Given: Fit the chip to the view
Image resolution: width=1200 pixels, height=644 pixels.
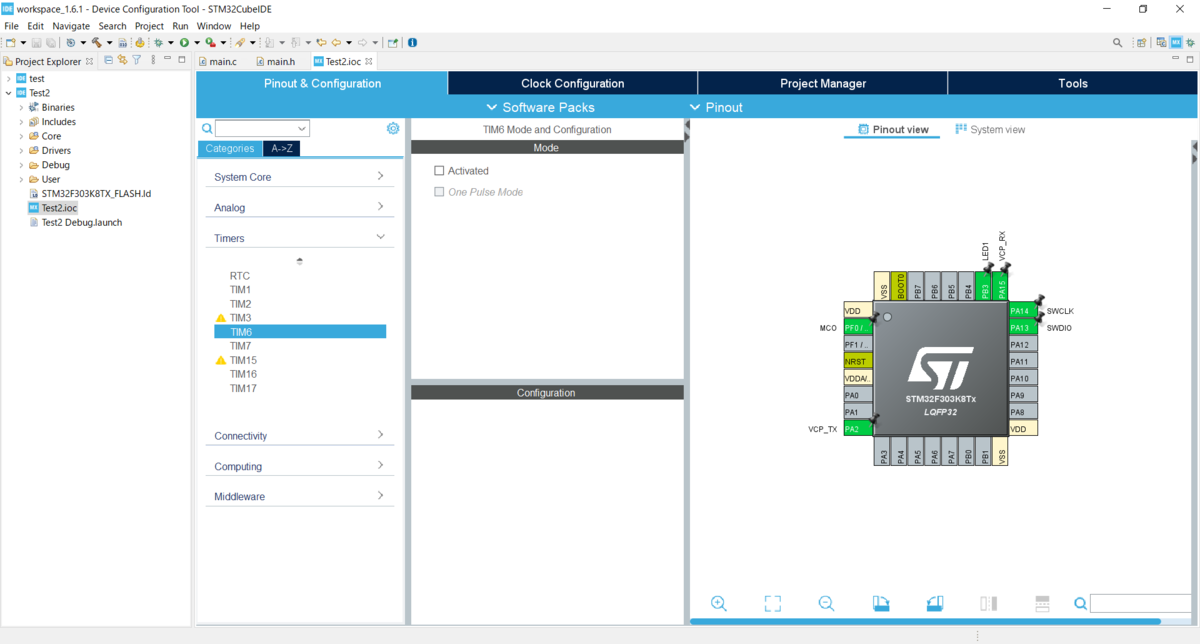Looking at the screenshot, I should point(772,603).
